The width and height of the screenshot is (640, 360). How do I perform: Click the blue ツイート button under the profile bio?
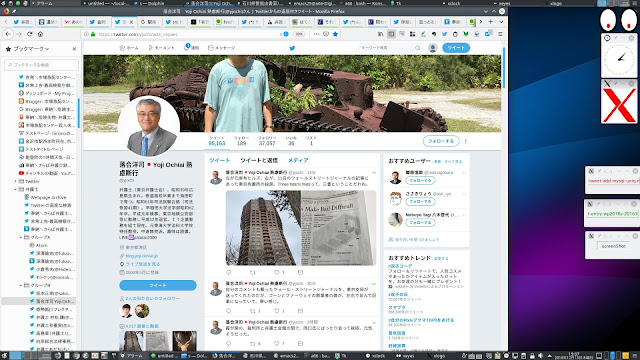(x=158, y=285)
